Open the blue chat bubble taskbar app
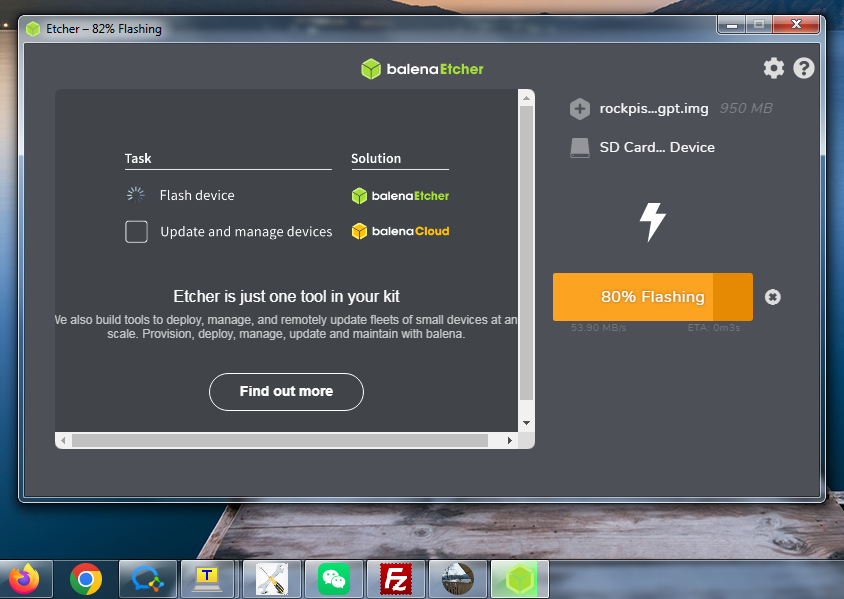 (148, 579)
